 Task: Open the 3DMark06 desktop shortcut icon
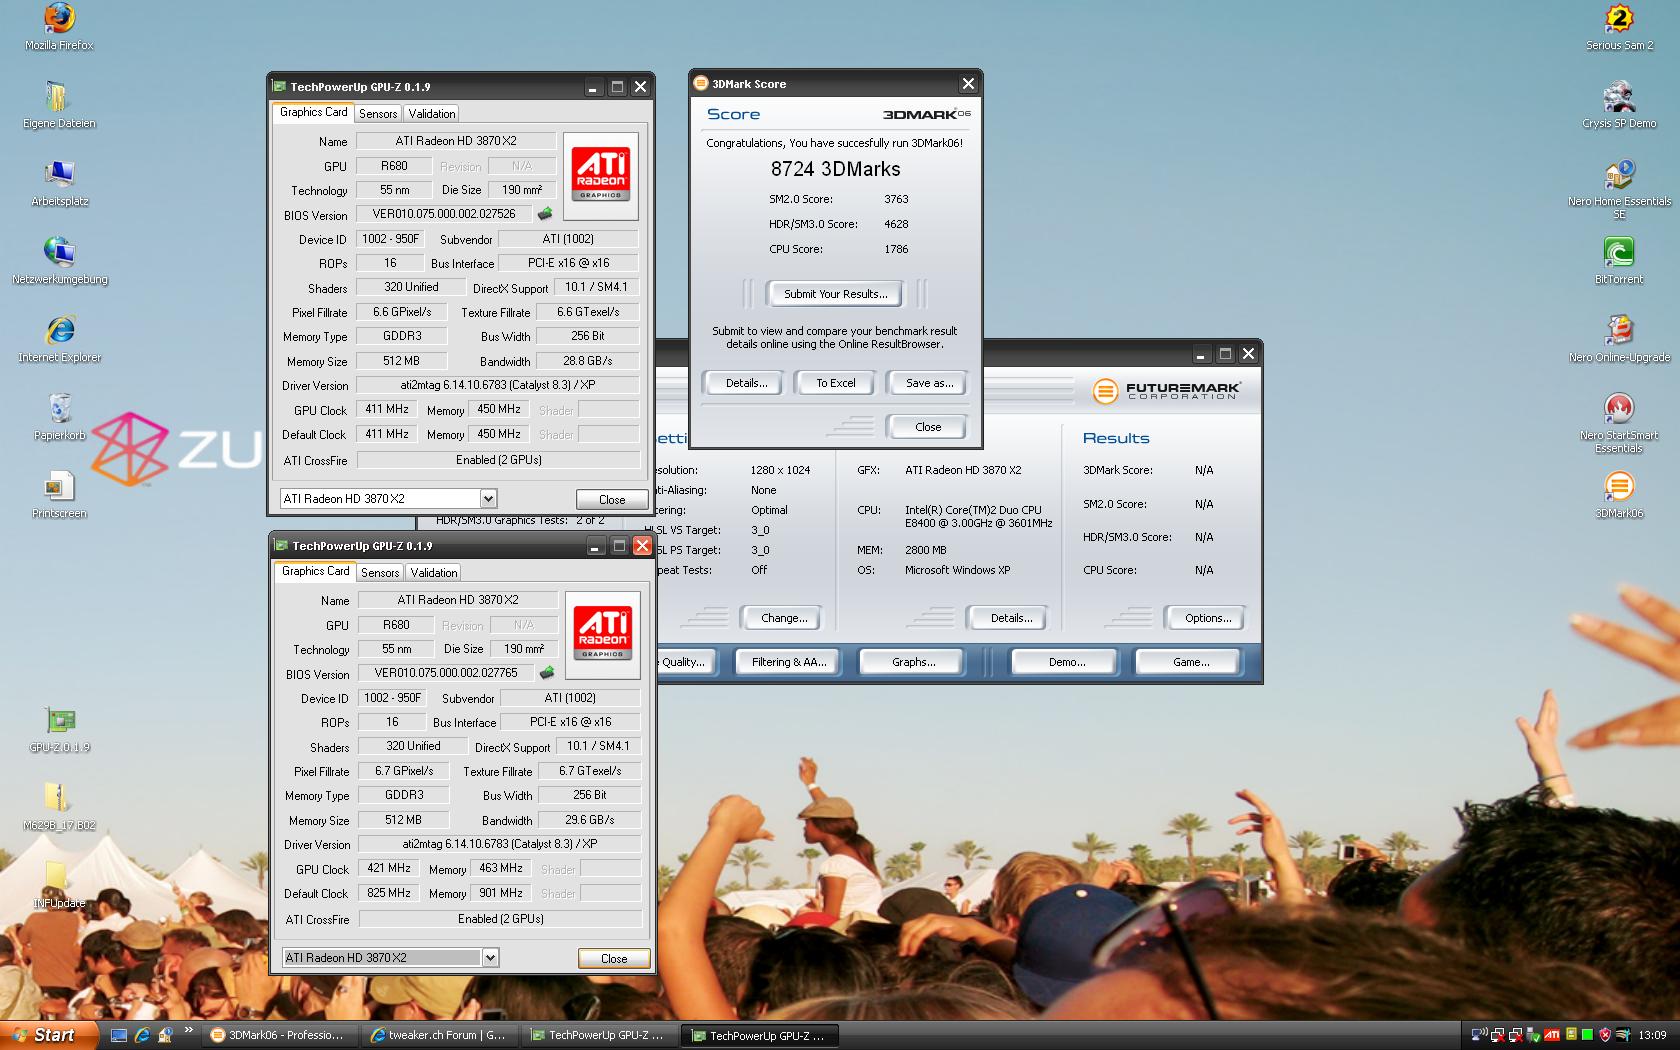point(1618,487)
